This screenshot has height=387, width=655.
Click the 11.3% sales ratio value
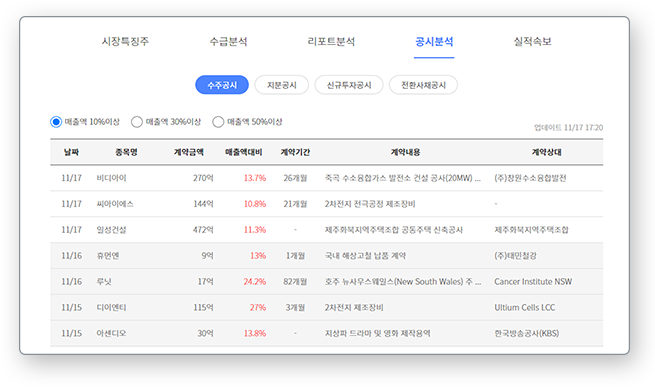pos(255,230)
